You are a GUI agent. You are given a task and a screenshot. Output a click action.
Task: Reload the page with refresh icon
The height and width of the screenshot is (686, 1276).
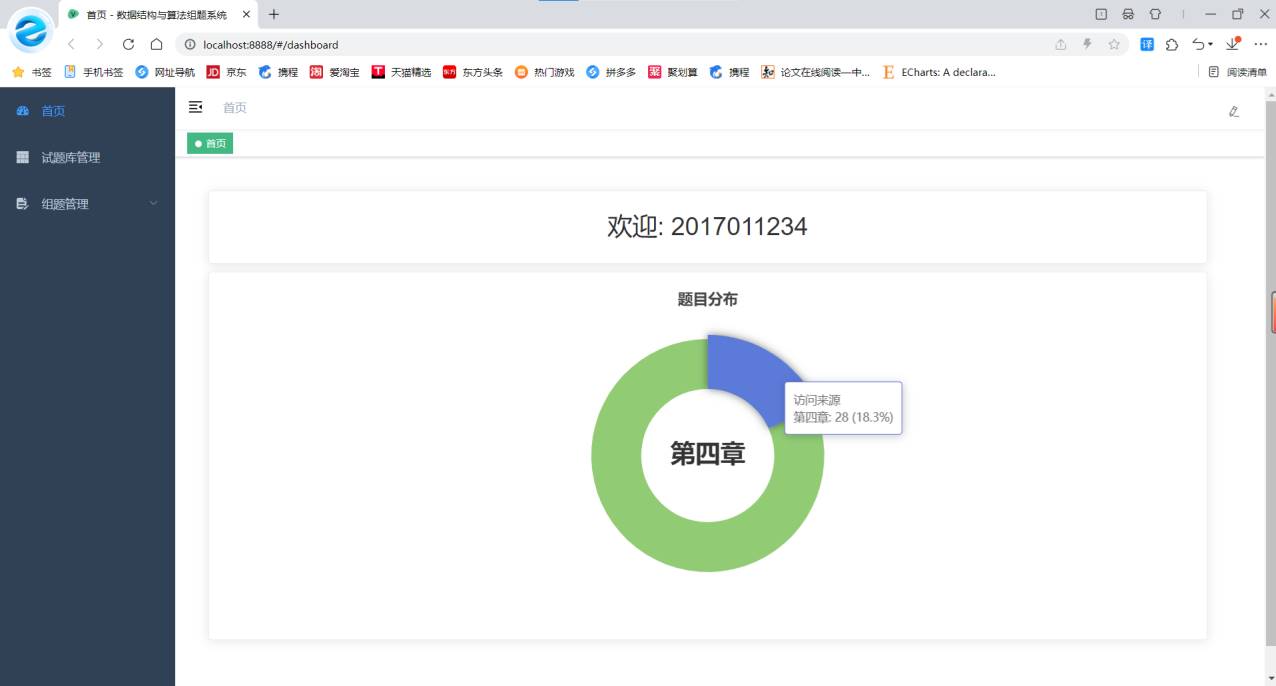coord(128,44)
